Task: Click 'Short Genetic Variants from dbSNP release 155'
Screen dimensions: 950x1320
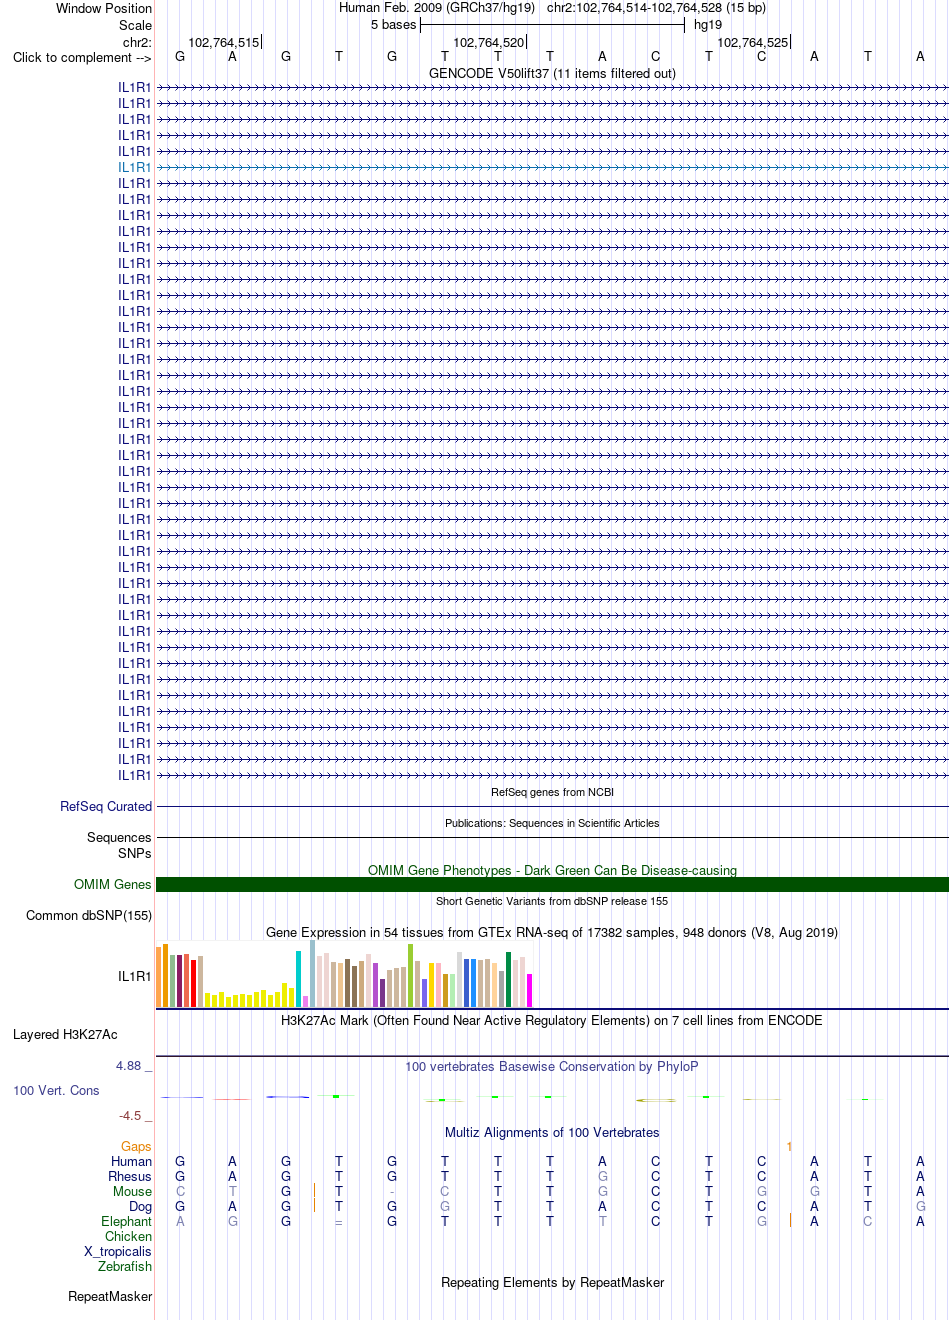Action: pyautogui.click(x=552, y=901)
